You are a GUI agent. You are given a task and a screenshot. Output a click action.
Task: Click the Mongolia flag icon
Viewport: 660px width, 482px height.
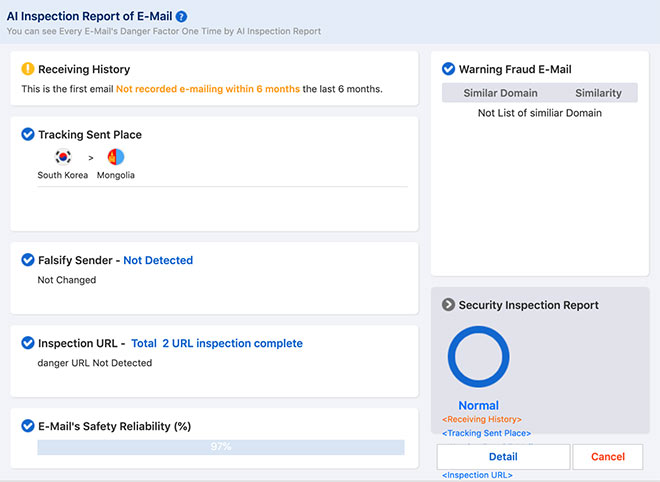116,157
